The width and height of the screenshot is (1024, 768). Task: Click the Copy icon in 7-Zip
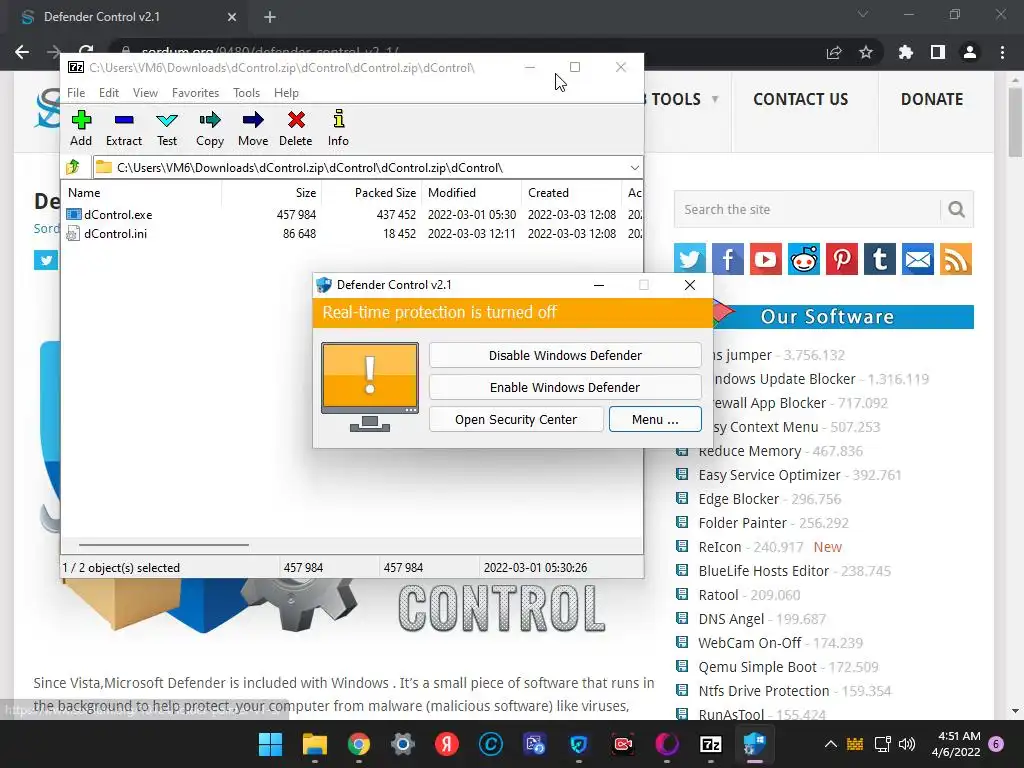click(x=210, y=120)
